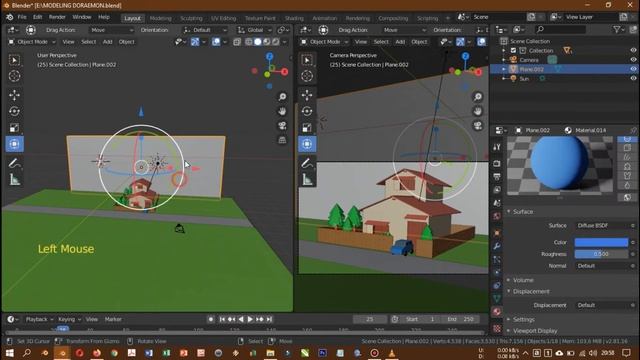640x360 pixels.
Task: Open the Render menu
Action: tap(57, 17)
